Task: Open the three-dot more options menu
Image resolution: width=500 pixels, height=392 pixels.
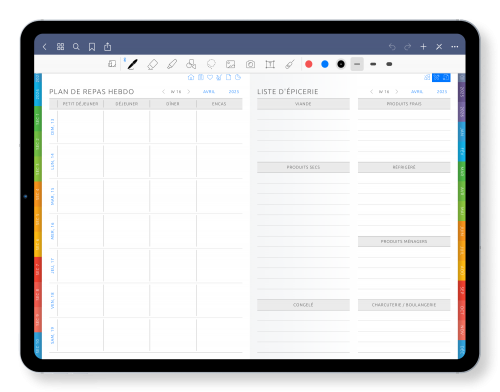Action: click(455, 47)
